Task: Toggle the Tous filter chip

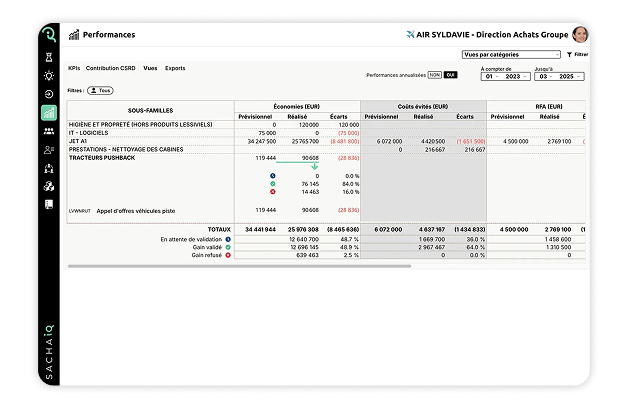Action: (x=100, y=90)
